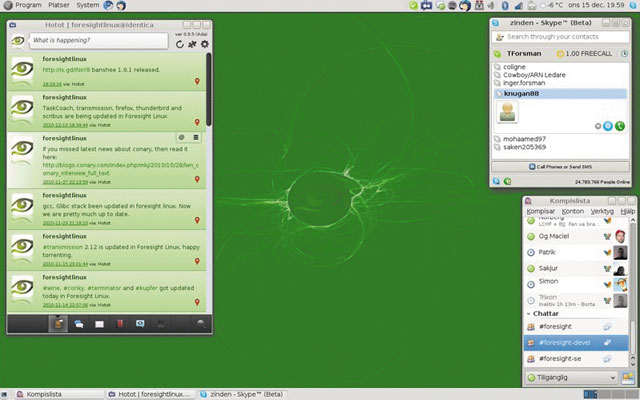Open the search magnifier tab in Hotot
This screenshot has width=640, height=400.
tap(201, 324)
